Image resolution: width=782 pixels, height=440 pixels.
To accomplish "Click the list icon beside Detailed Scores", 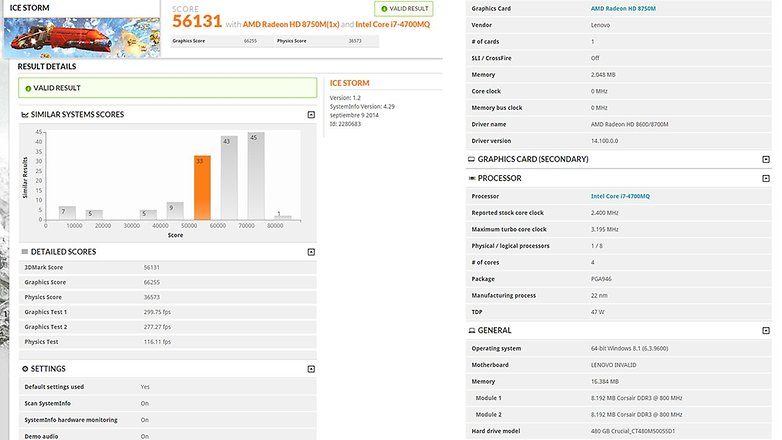I will point(24,252).
